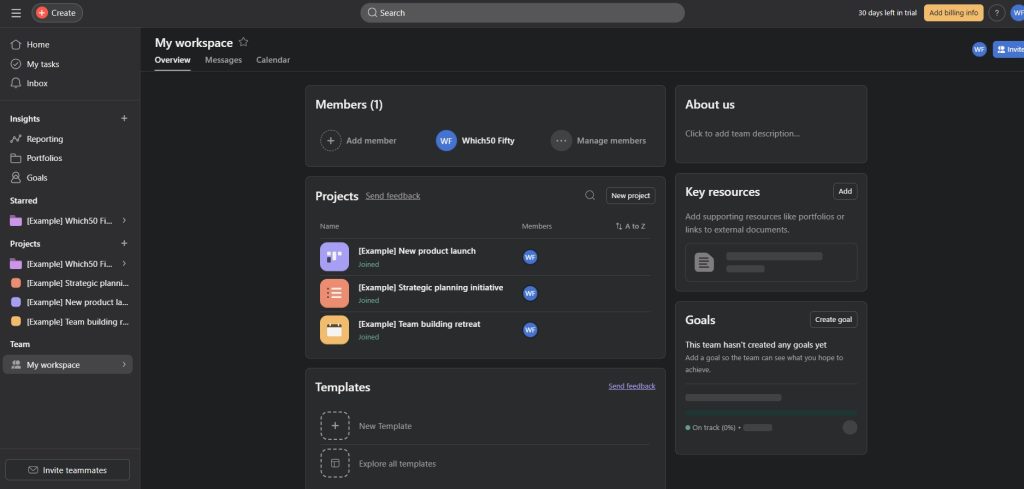1024x489 pixels.
Task: Search projects with the magnifier icon
Action: click(590, 196)
